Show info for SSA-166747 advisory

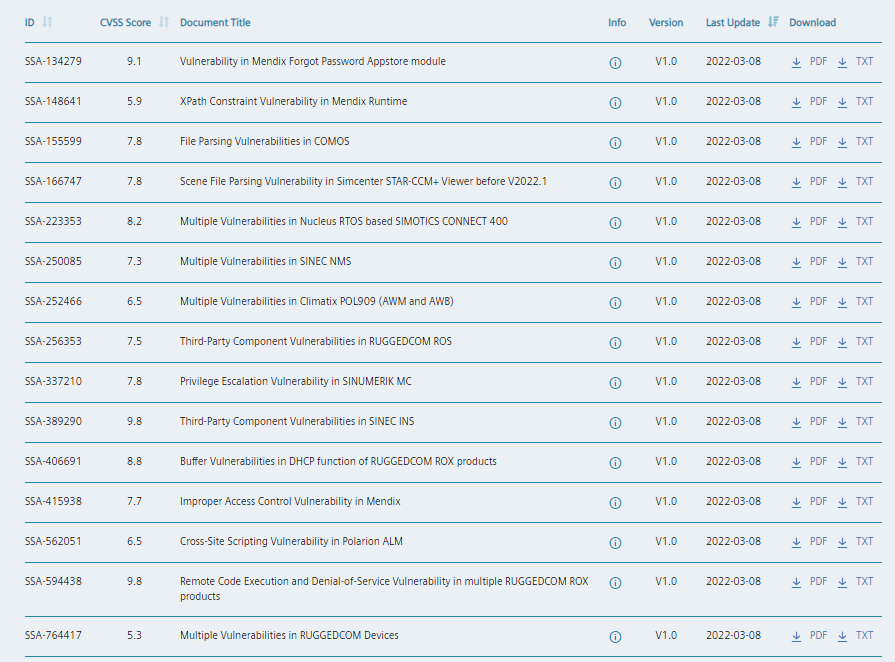pyautogui.click(x=615, y=183)
